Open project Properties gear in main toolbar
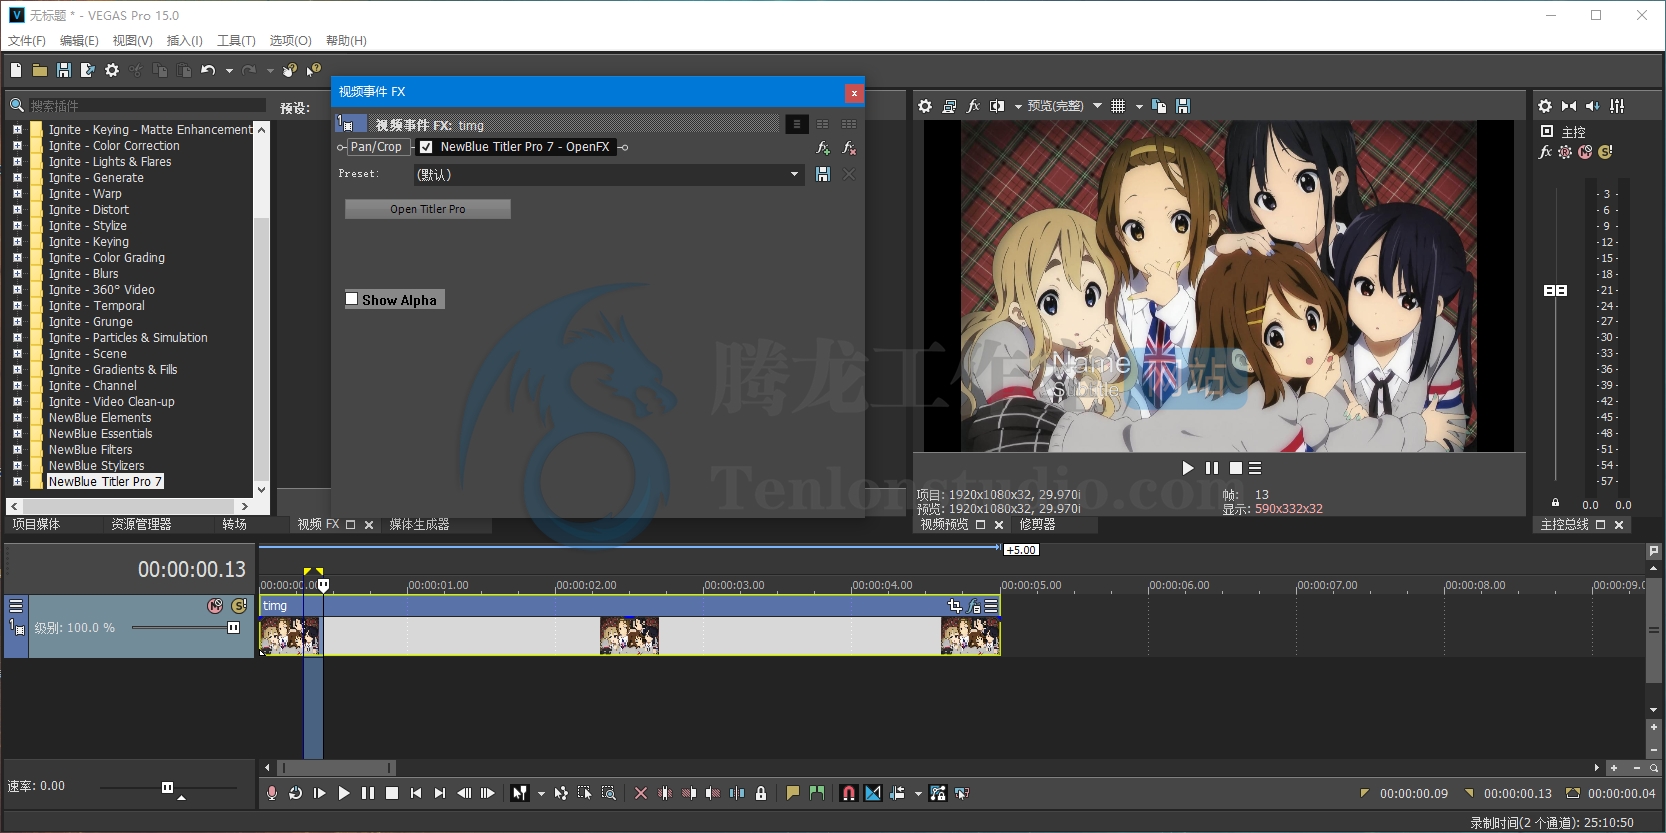 tap(112, 70)
